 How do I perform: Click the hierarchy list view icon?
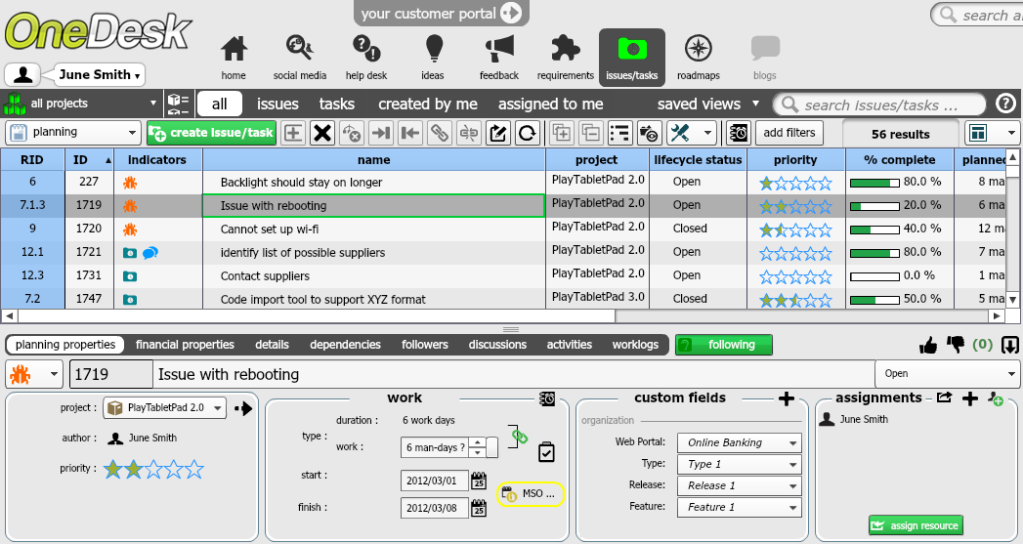pos(620,133)
